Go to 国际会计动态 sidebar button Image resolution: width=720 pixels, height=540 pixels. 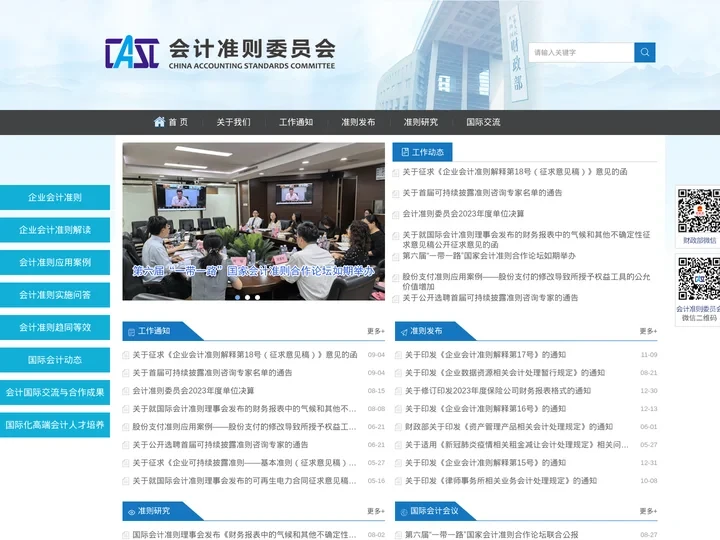55,360
